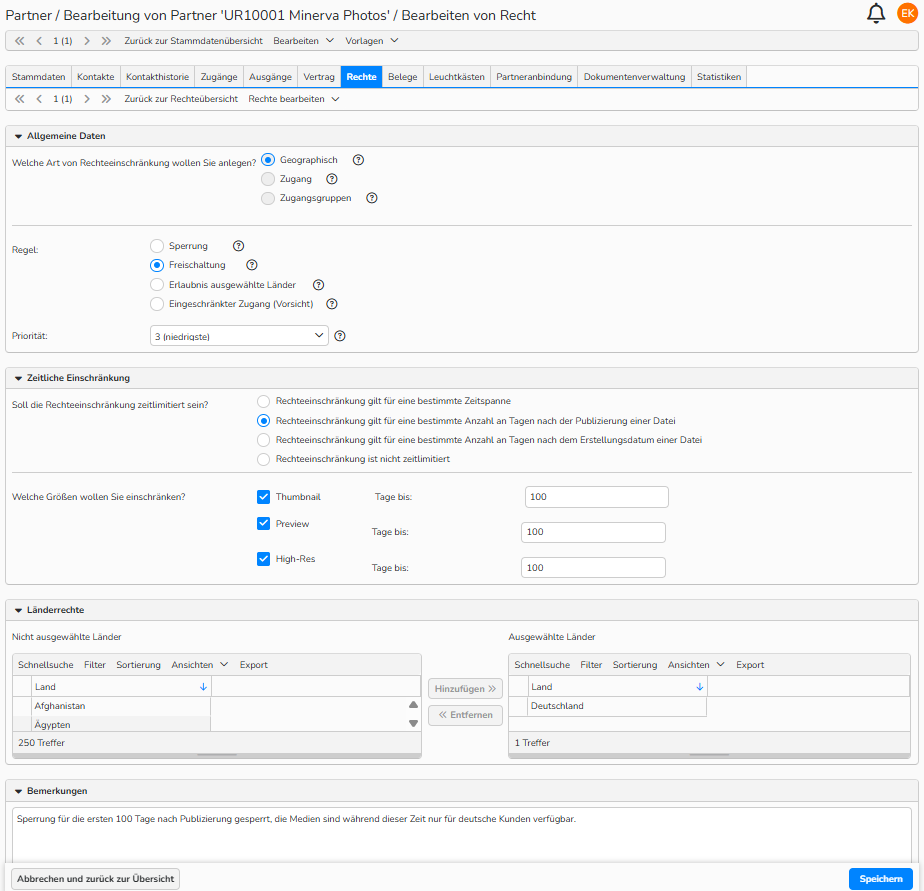Select restriction for bestimmte Zeitspanne
This screenshot has height=891, width=924.
263,401
